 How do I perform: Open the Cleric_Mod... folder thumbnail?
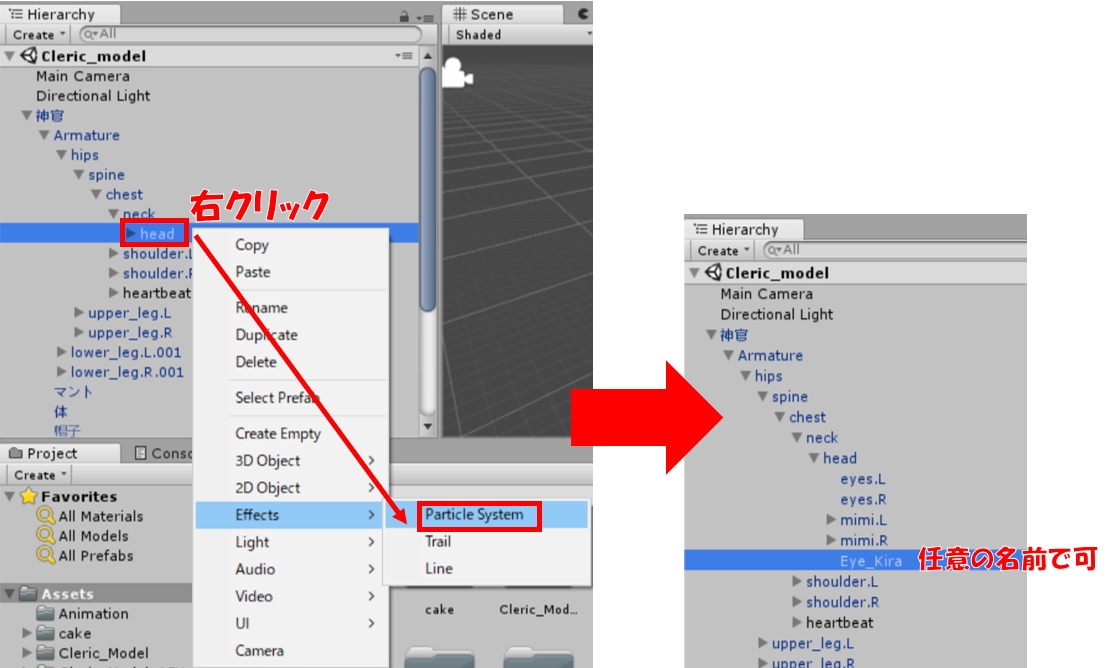pos(532,655)
